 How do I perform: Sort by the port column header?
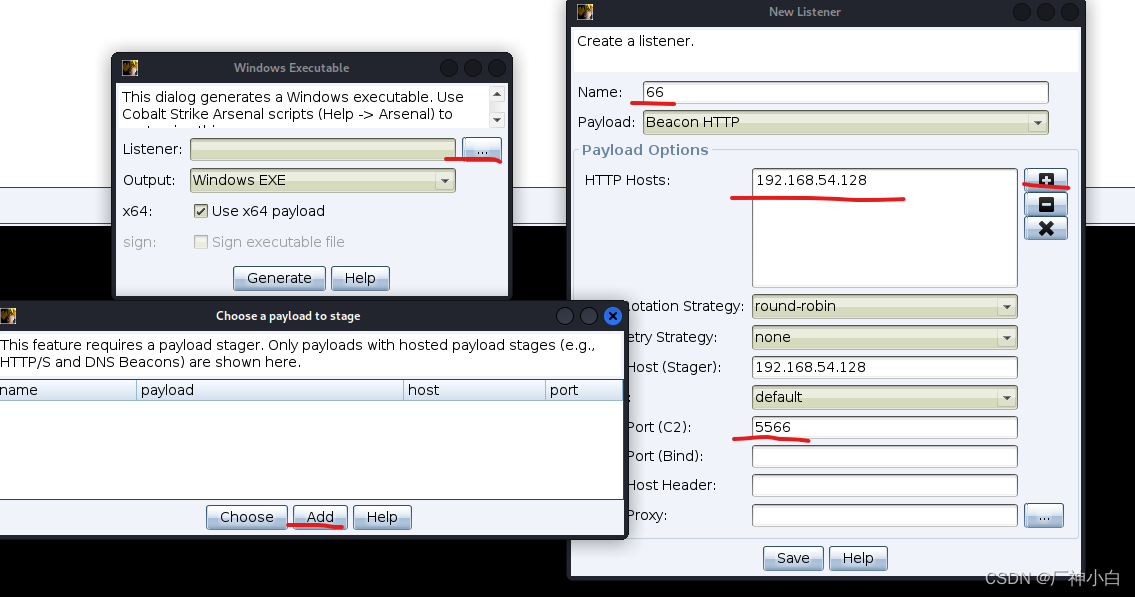pos(584,391)
